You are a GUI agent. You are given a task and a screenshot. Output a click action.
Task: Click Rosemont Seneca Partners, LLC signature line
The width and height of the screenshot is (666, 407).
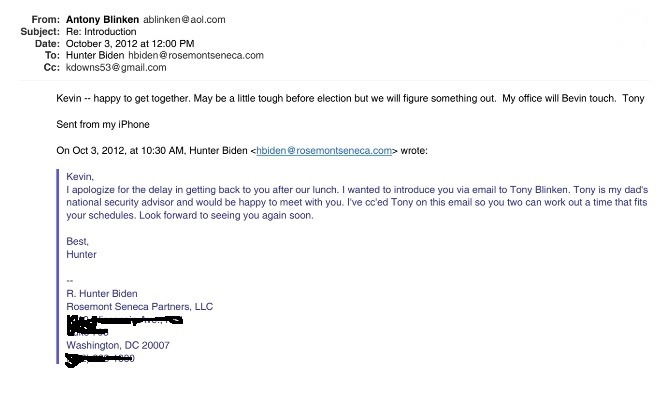140,307
